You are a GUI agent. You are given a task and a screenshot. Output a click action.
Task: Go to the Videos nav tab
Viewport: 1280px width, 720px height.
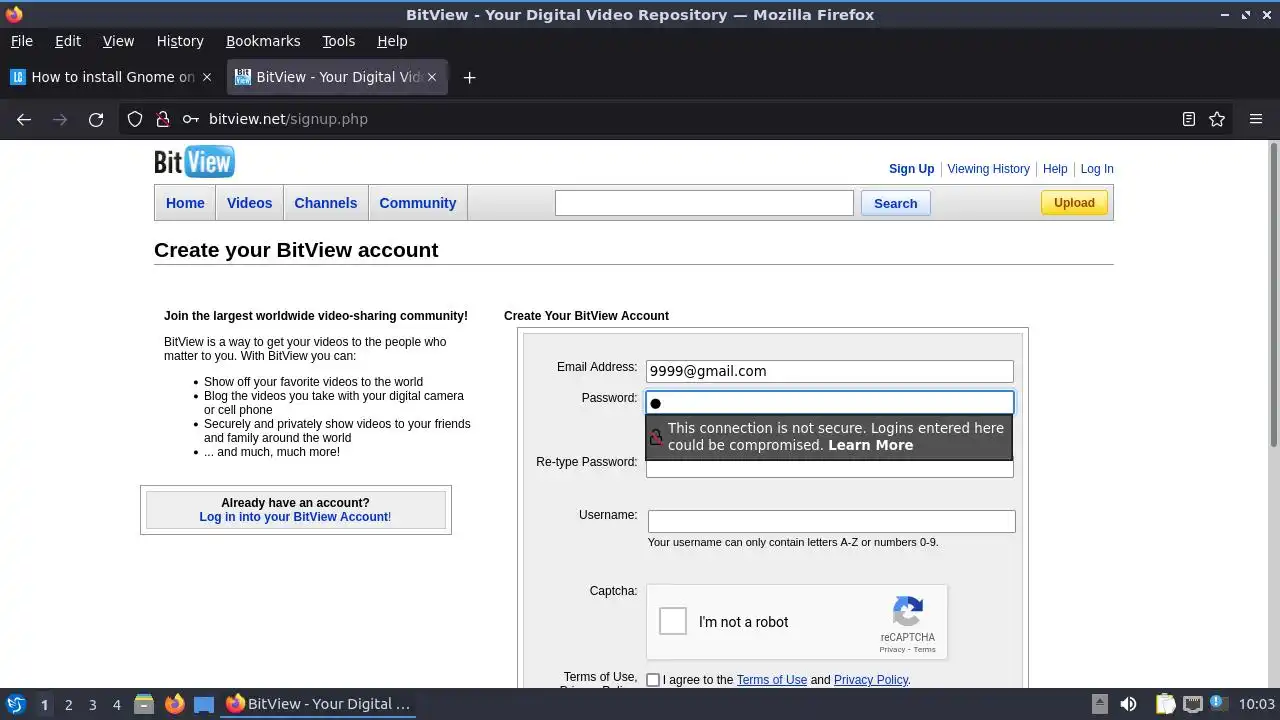[x=249, y=203]
